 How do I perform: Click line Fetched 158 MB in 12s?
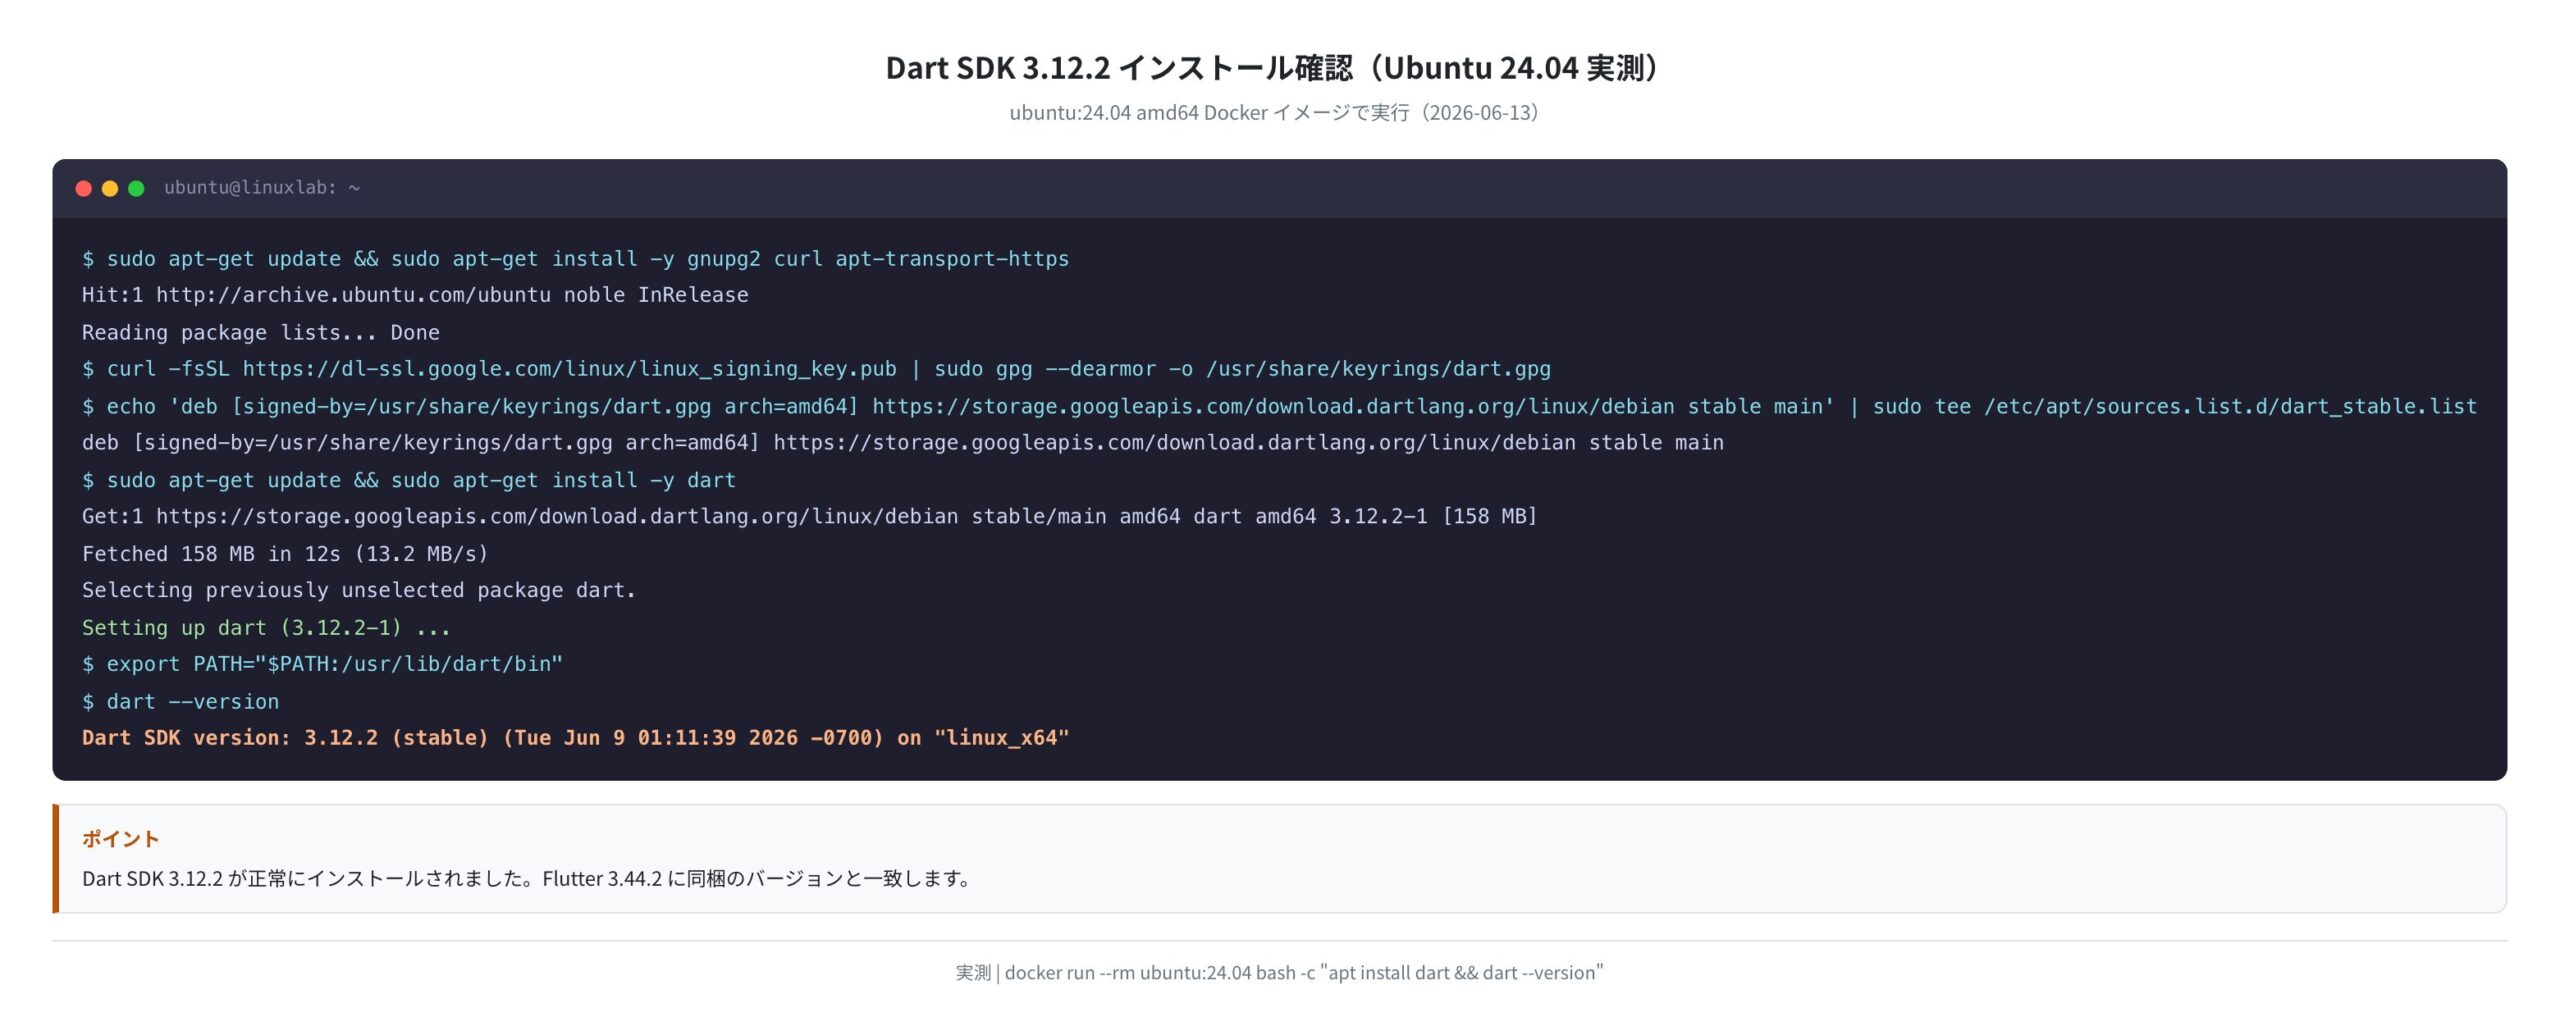click(x=285, y=553)
